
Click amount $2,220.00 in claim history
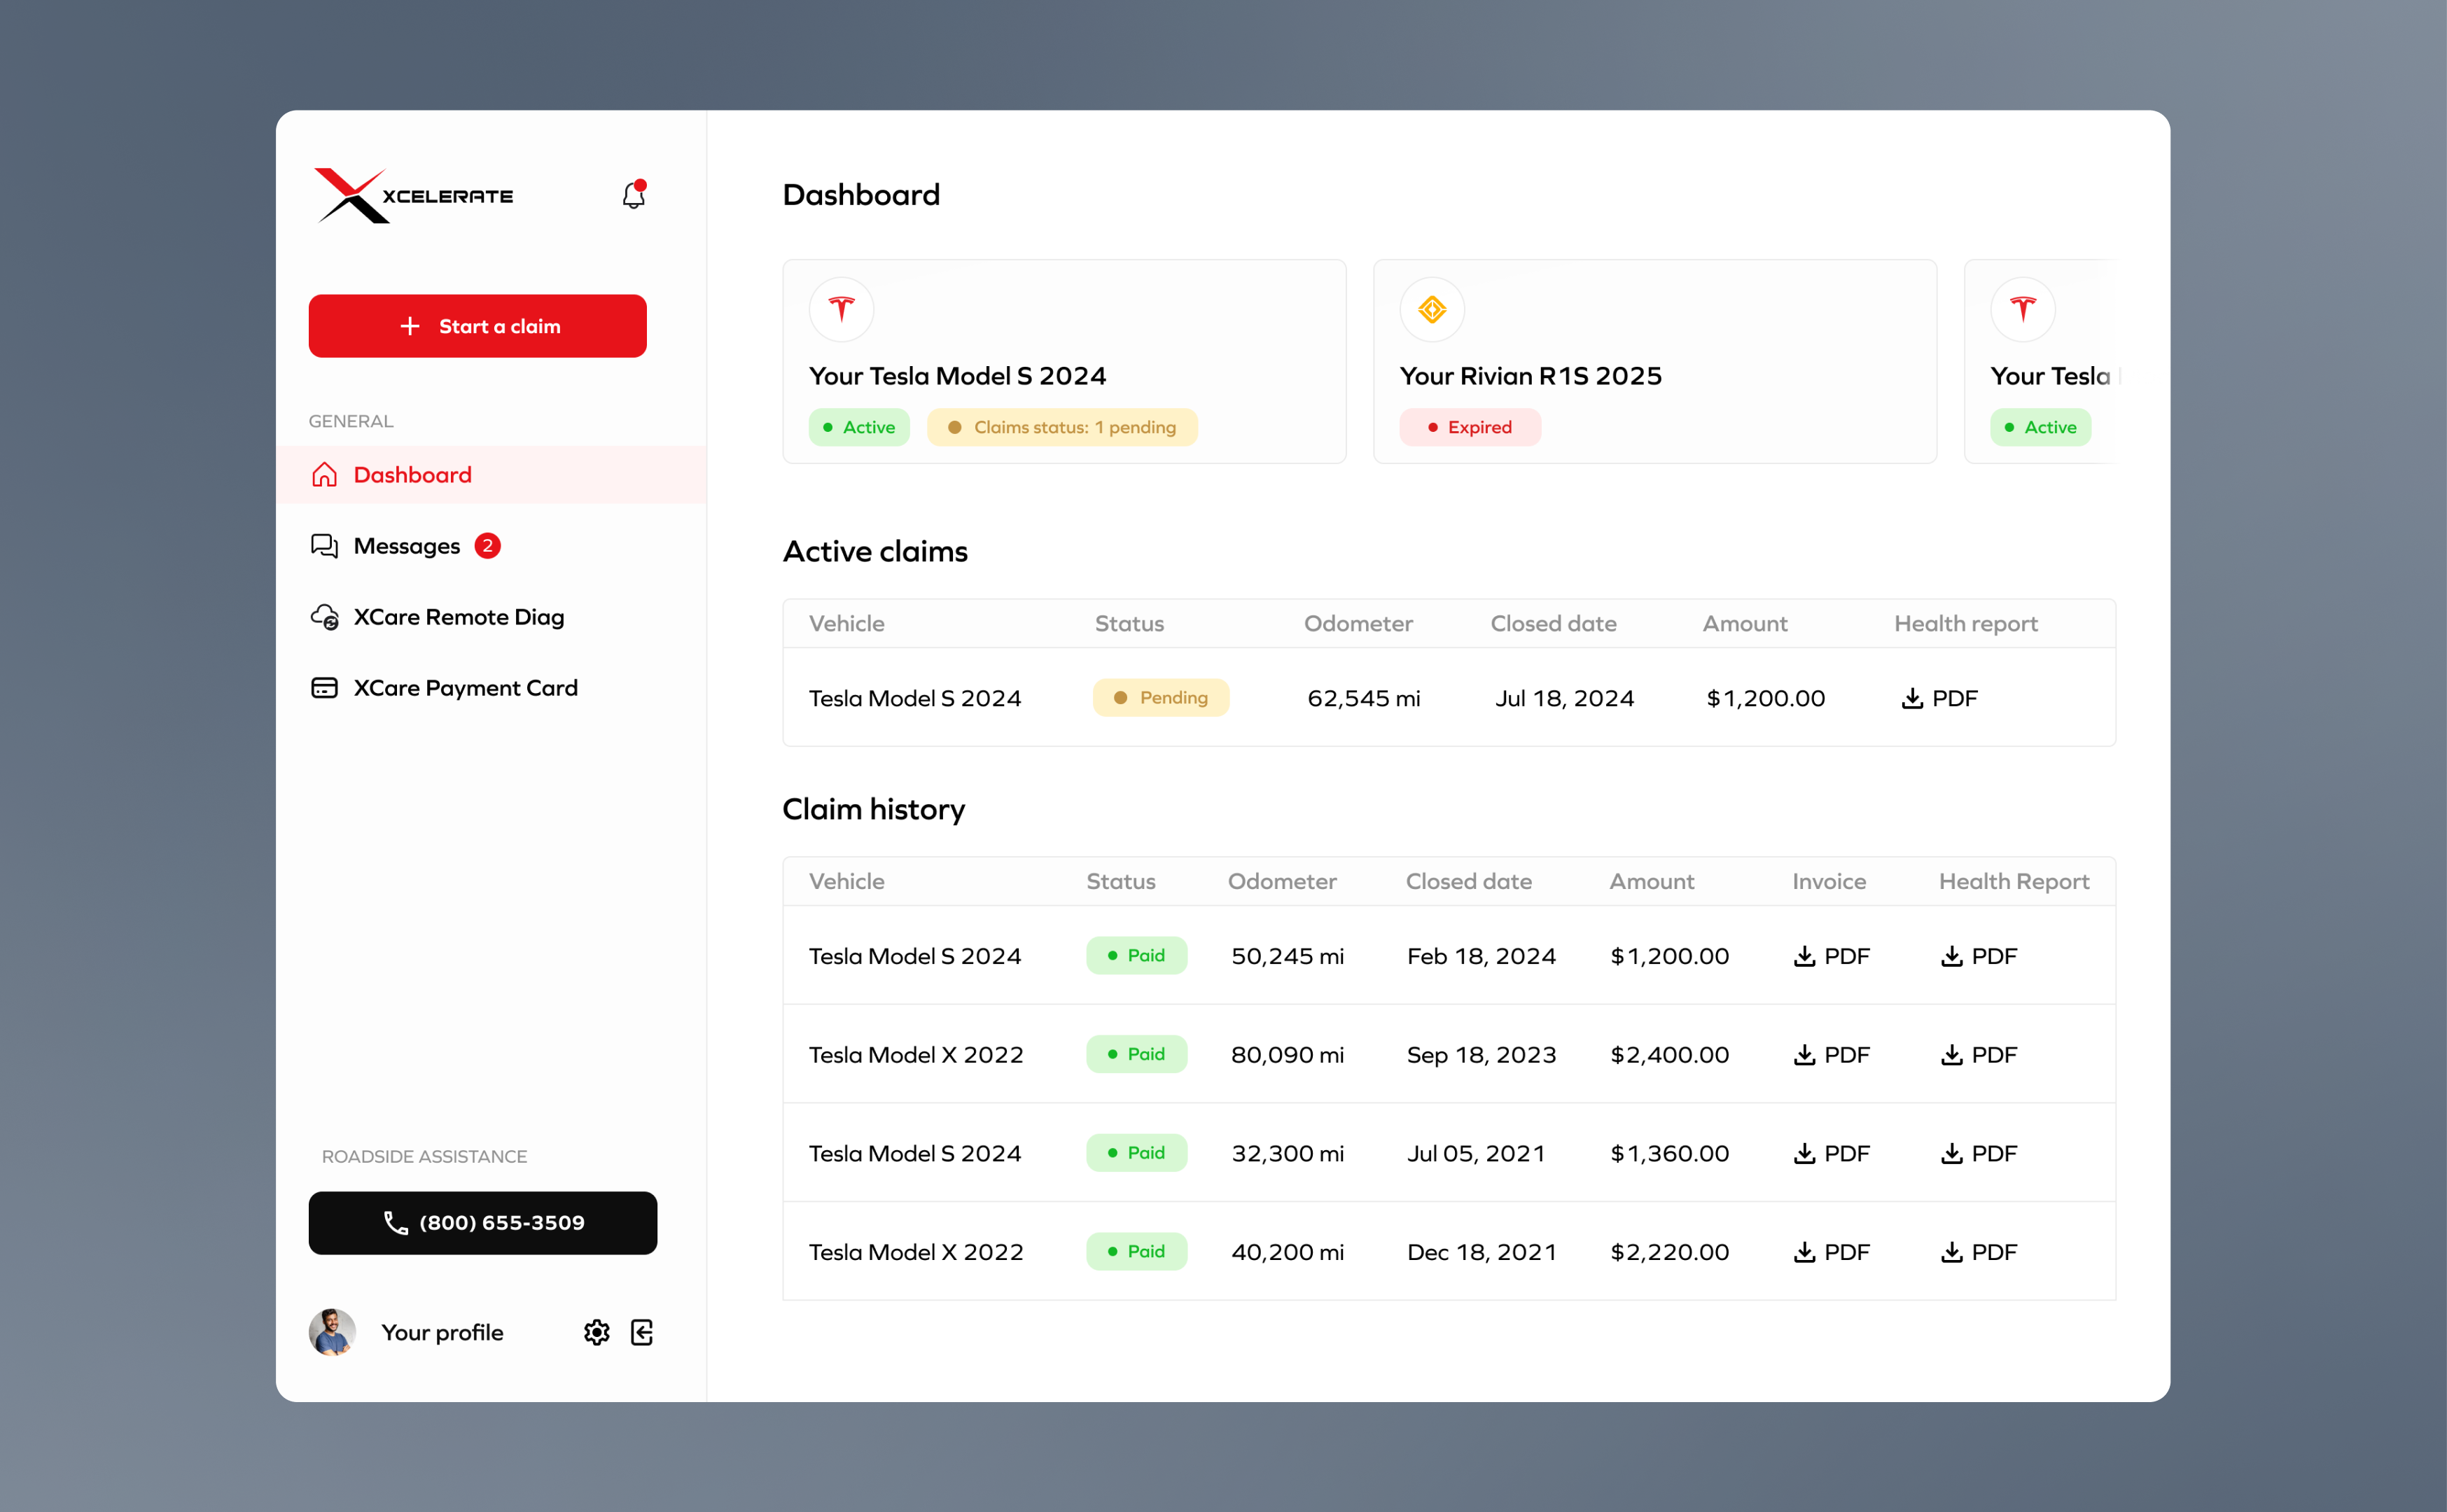point(1670,1252)
